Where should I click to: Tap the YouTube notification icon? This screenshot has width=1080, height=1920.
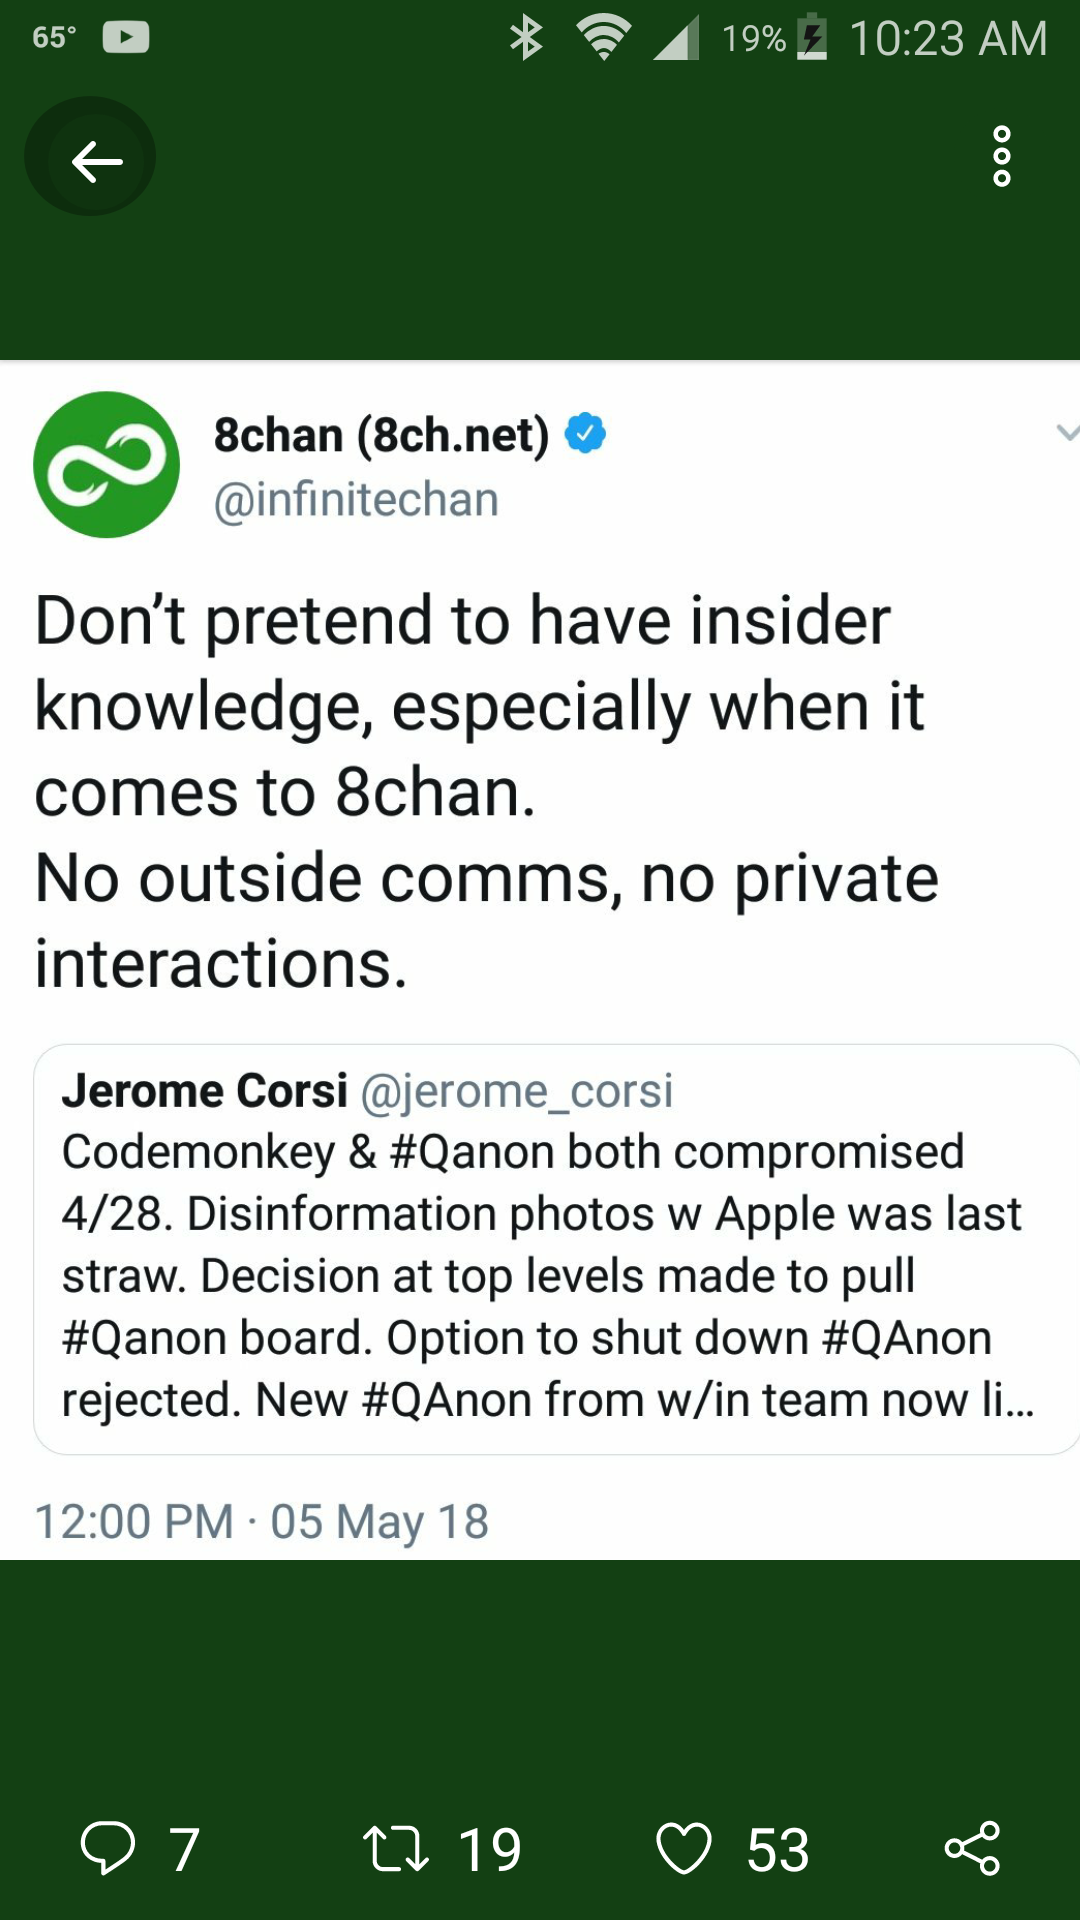[126, 38]
